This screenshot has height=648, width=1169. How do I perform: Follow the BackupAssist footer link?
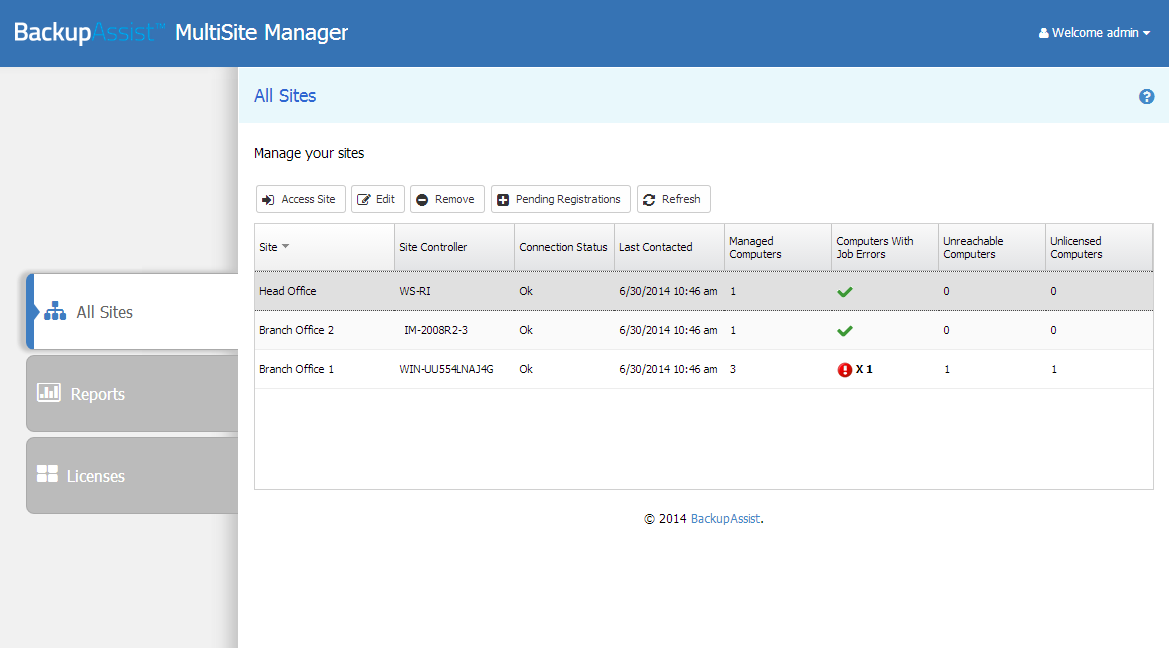tap(725, 519)
